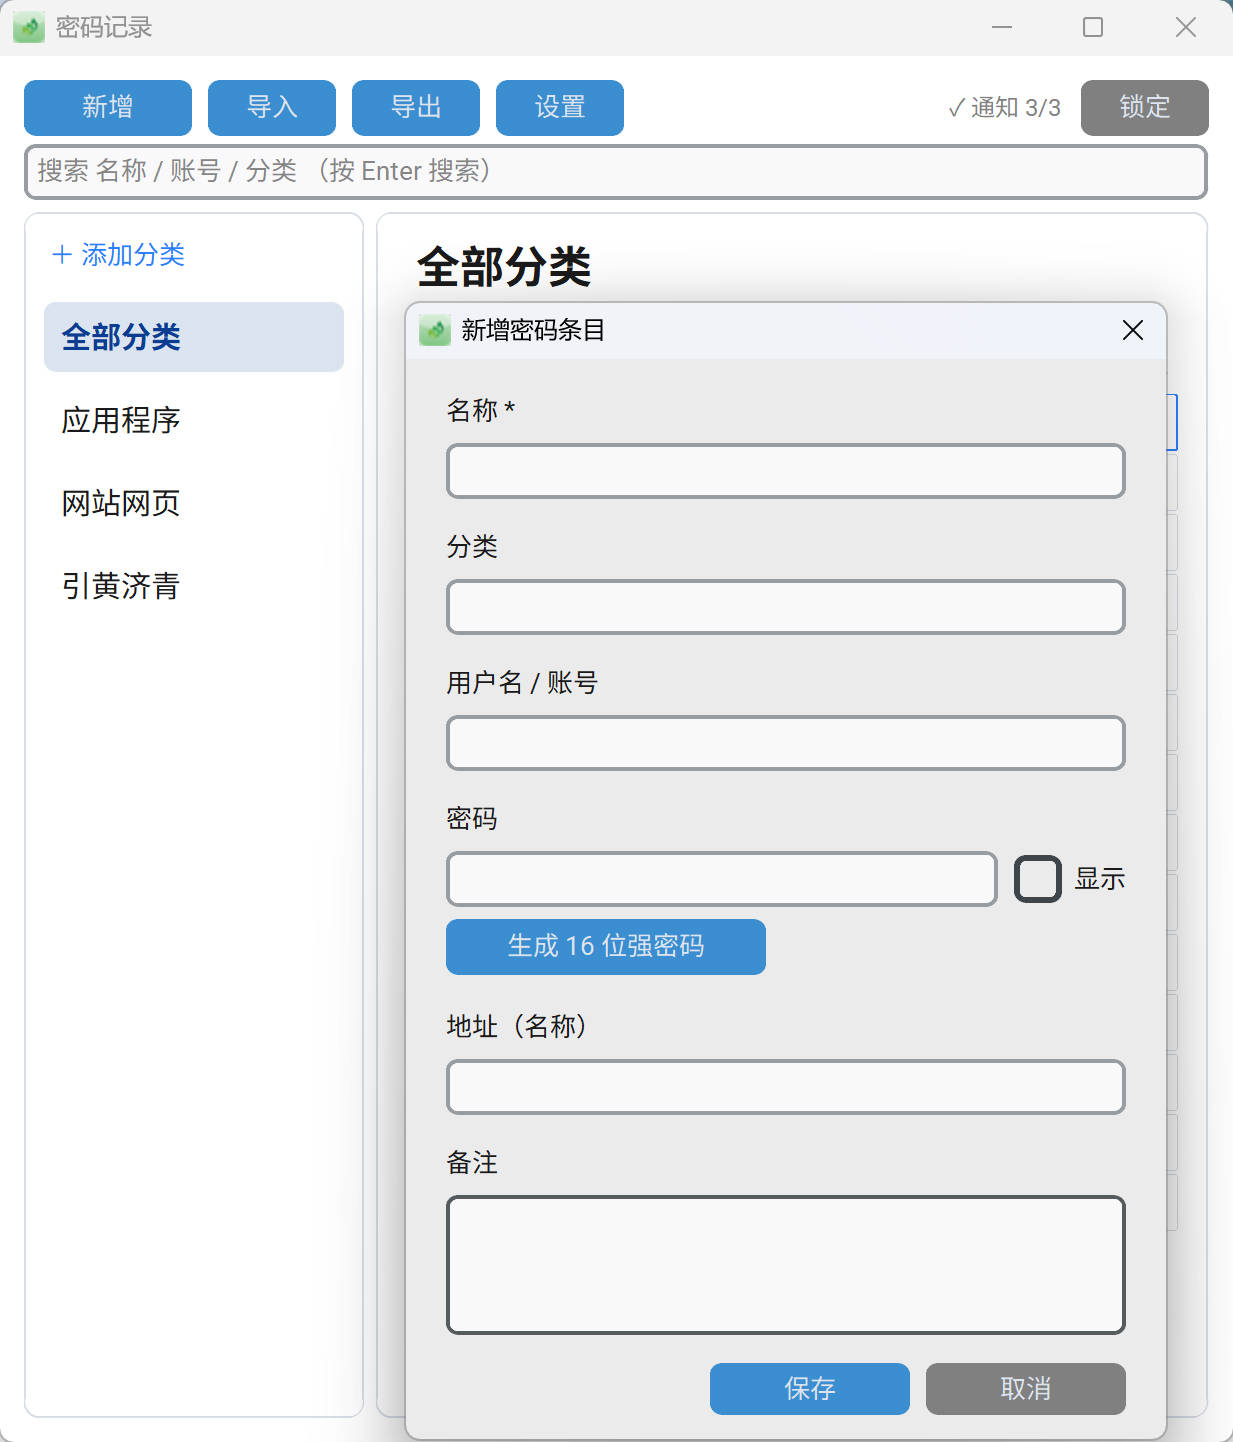
Task: Click the 导出 export button
Action: (x=416, y=108)
